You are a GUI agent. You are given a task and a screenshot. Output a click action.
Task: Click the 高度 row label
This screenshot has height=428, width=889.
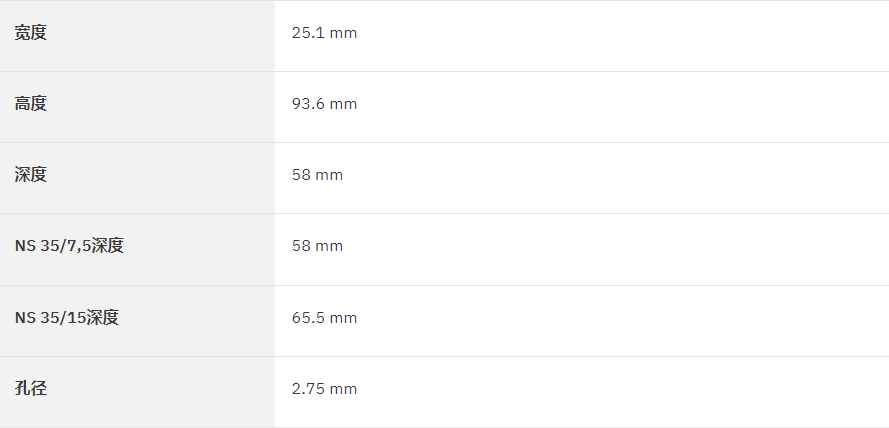pos(31,104)
